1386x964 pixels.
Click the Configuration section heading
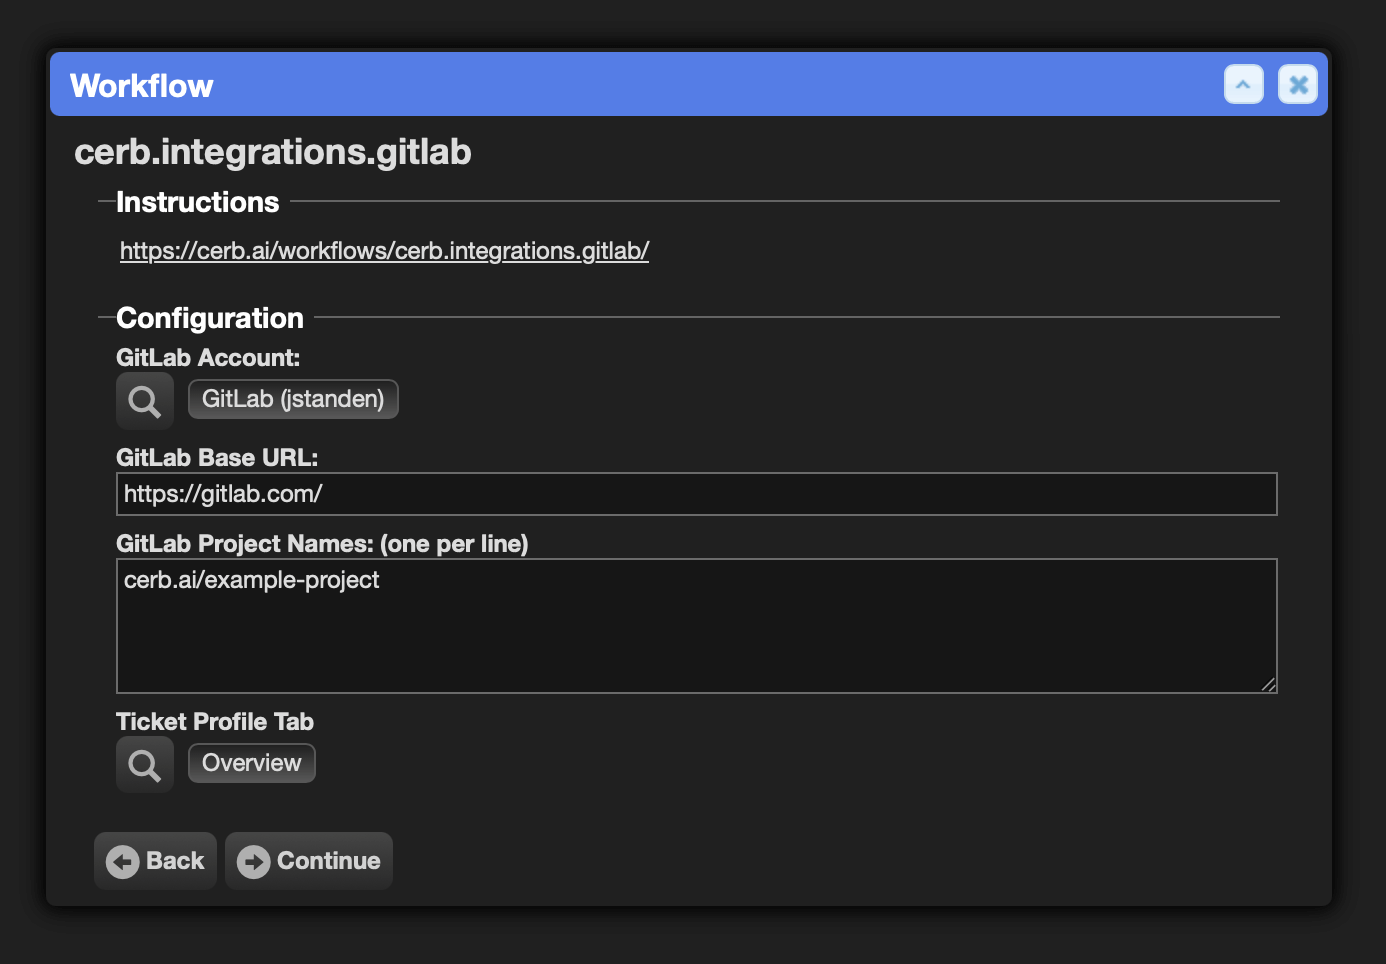210,318
